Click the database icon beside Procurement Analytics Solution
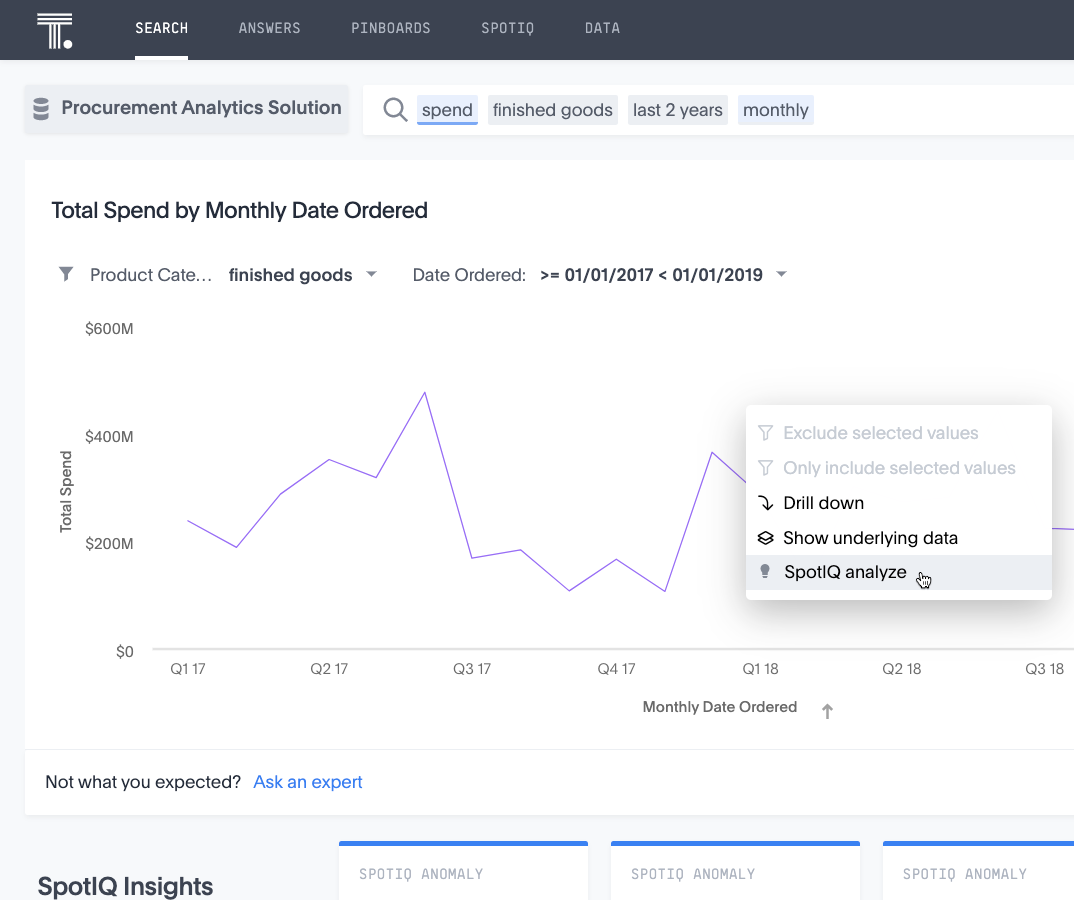Image resolution: width=1074 pixels, height=900 pixels. tap(41, 109)
